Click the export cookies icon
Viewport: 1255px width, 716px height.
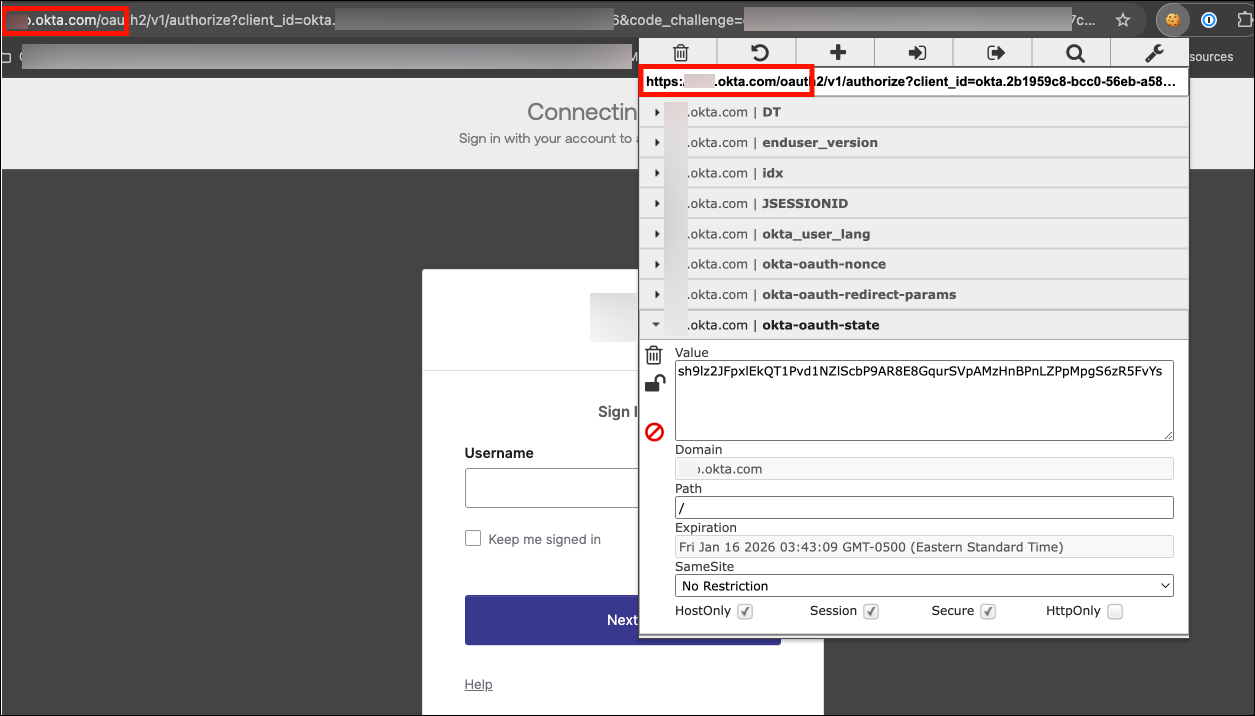pos(995,53)
